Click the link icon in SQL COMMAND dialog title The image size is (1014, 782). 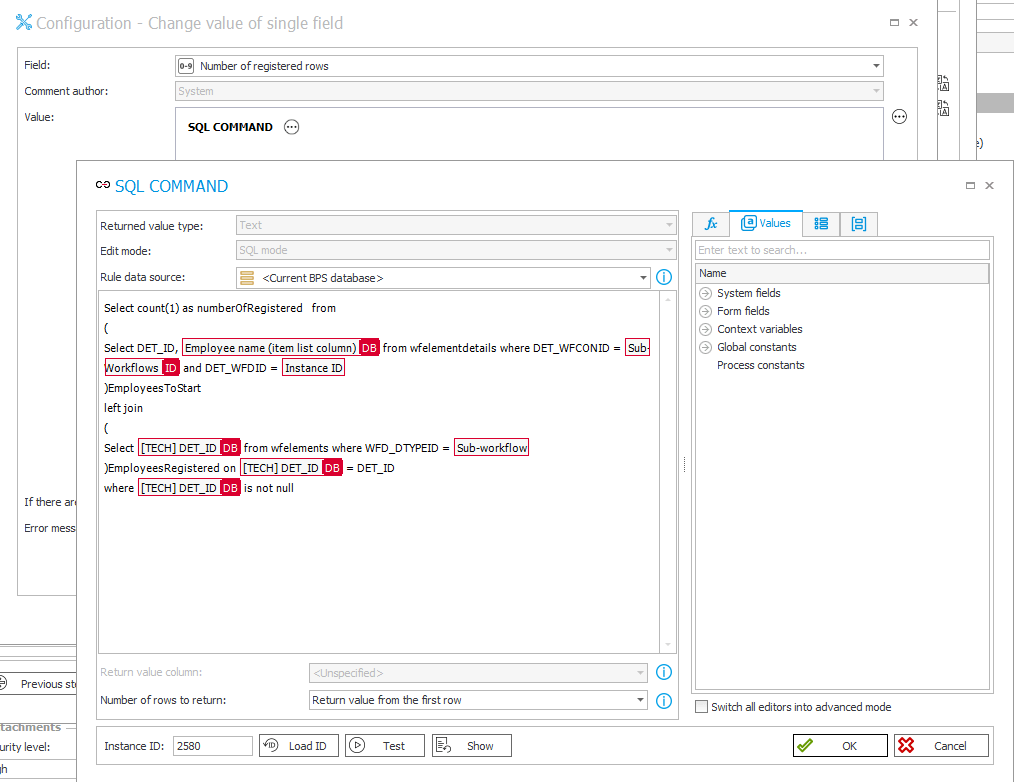(102, 185)
